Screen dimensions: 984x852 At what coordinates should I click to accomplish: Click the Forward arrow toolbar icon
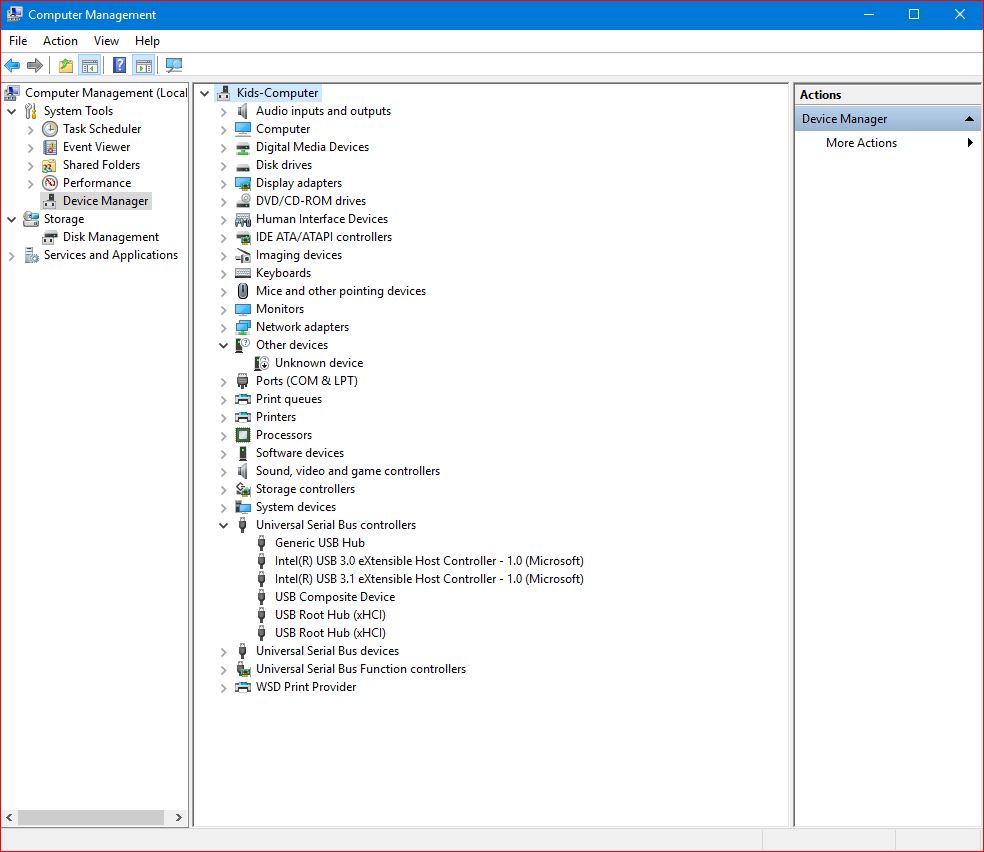[35, 65]
